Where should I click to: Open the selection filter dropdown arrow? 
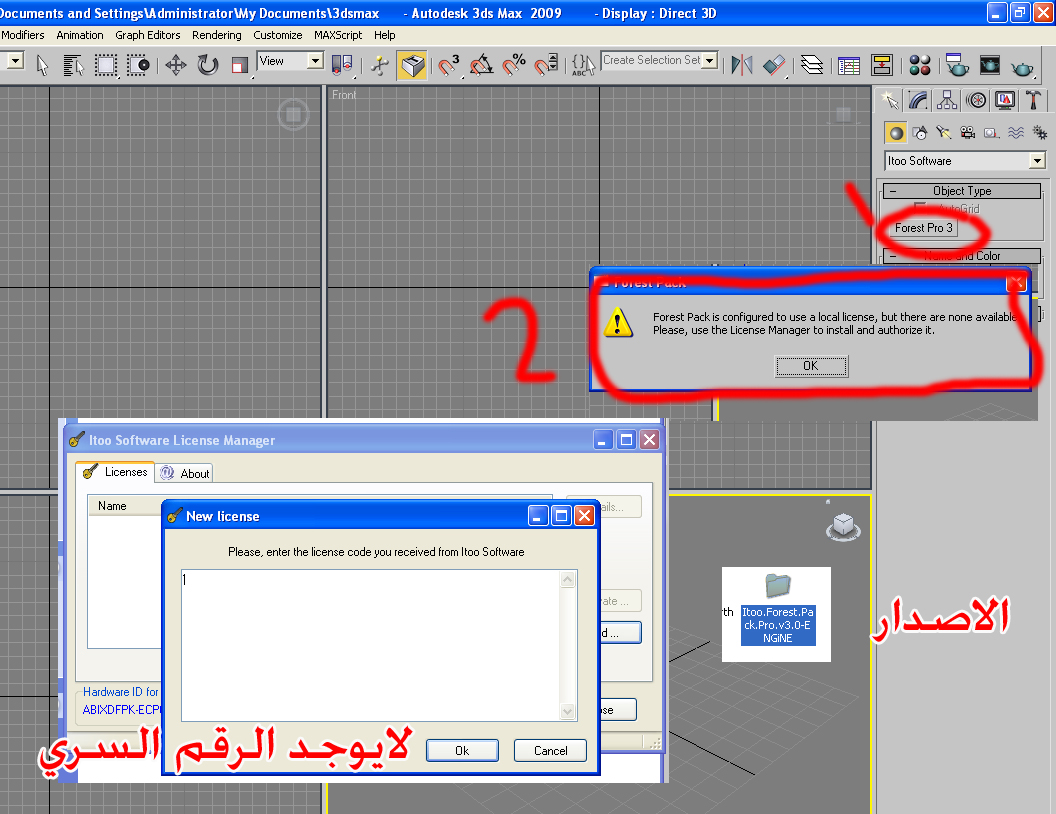(14, 61)
